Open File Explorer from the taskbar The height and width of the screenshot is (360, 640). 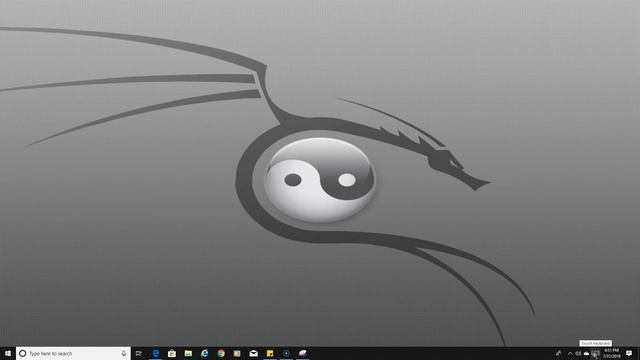point(188,353)
